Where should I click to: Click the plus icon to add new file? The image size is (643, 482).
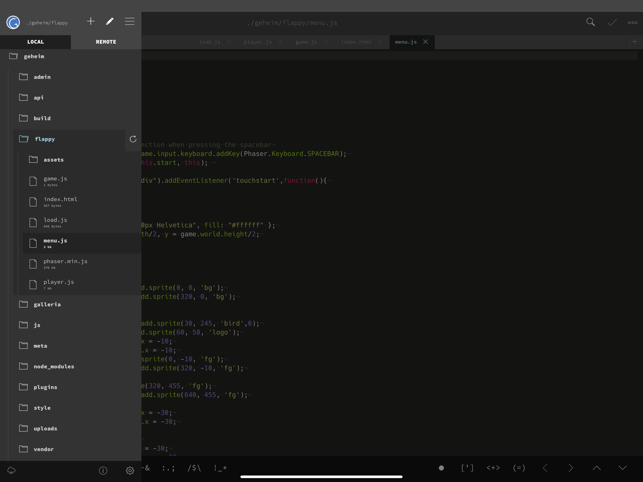click(91, 21)
